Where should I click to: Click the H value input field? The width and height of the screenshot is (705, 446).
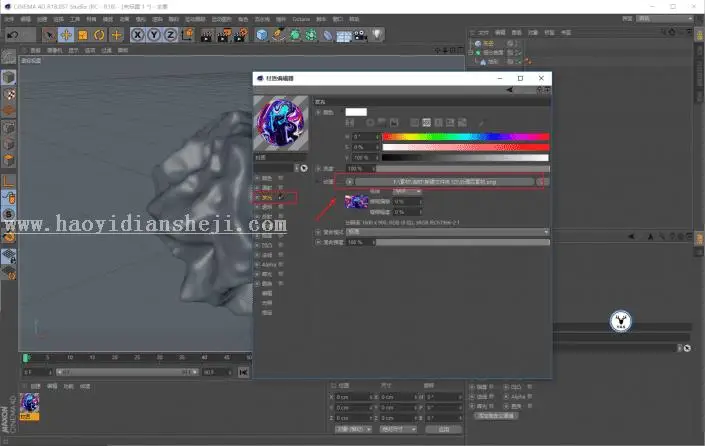pyautogui.click(x=365, y=137)
